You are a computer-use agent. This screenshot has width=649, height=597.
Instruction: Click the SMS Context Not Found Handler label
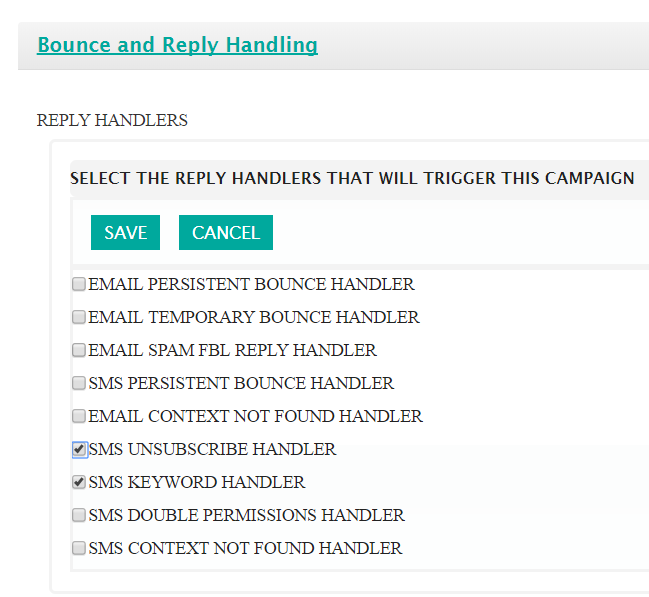click(245, 549)
